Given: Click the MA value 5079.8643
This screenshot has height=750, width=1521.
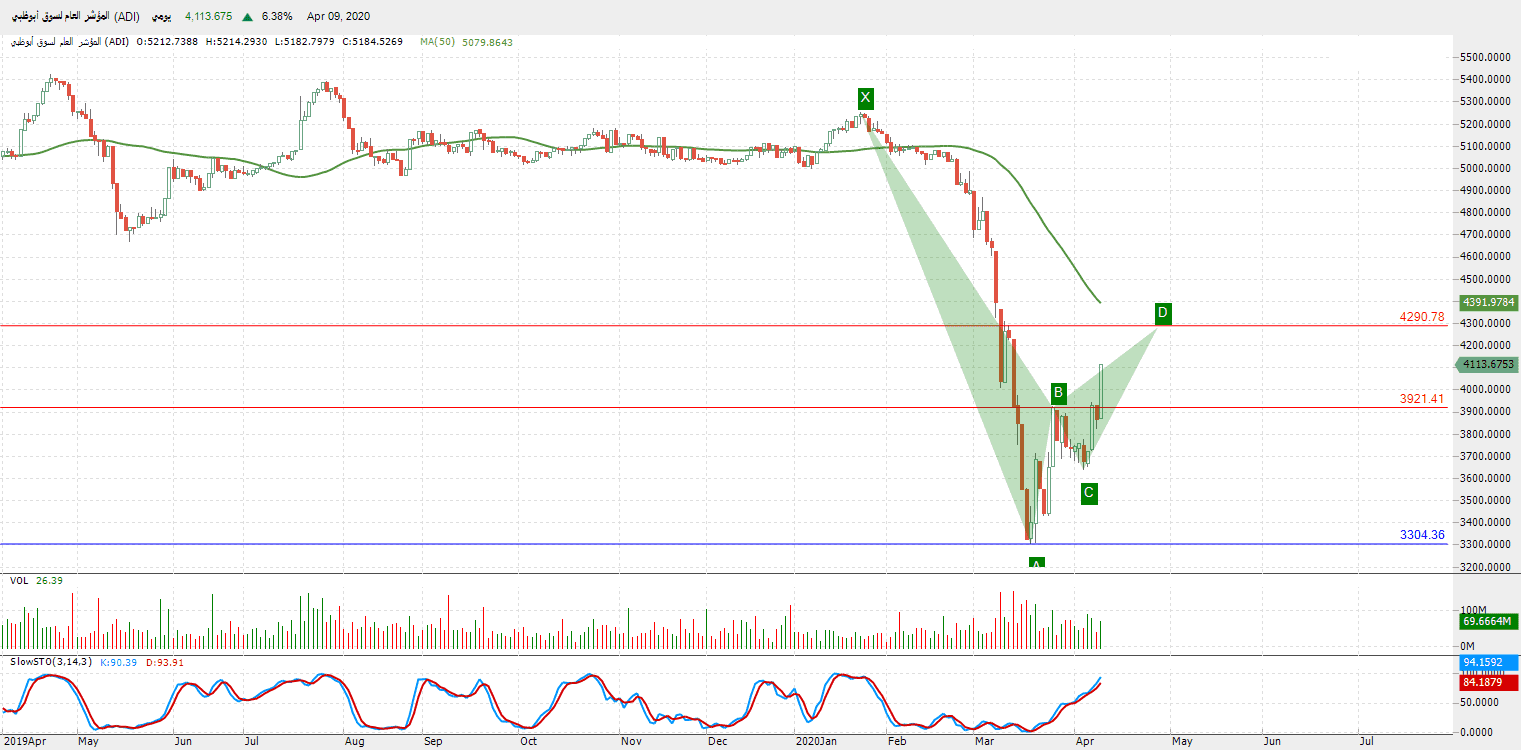Looking at the screenshot, I should pos(489,42).
